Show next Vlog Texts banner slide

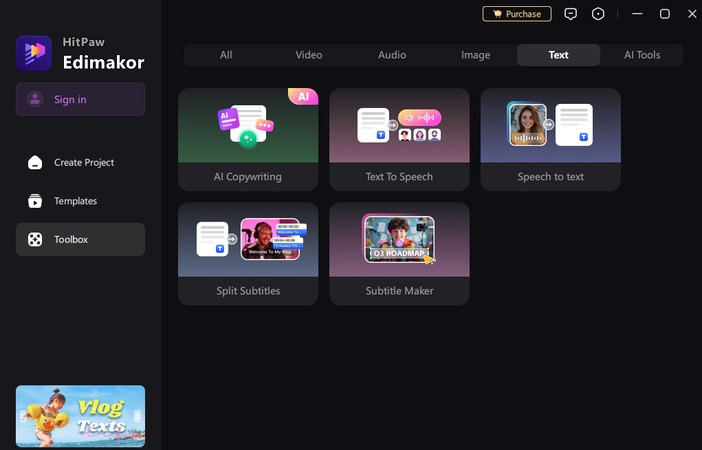[x=138, y=416]
